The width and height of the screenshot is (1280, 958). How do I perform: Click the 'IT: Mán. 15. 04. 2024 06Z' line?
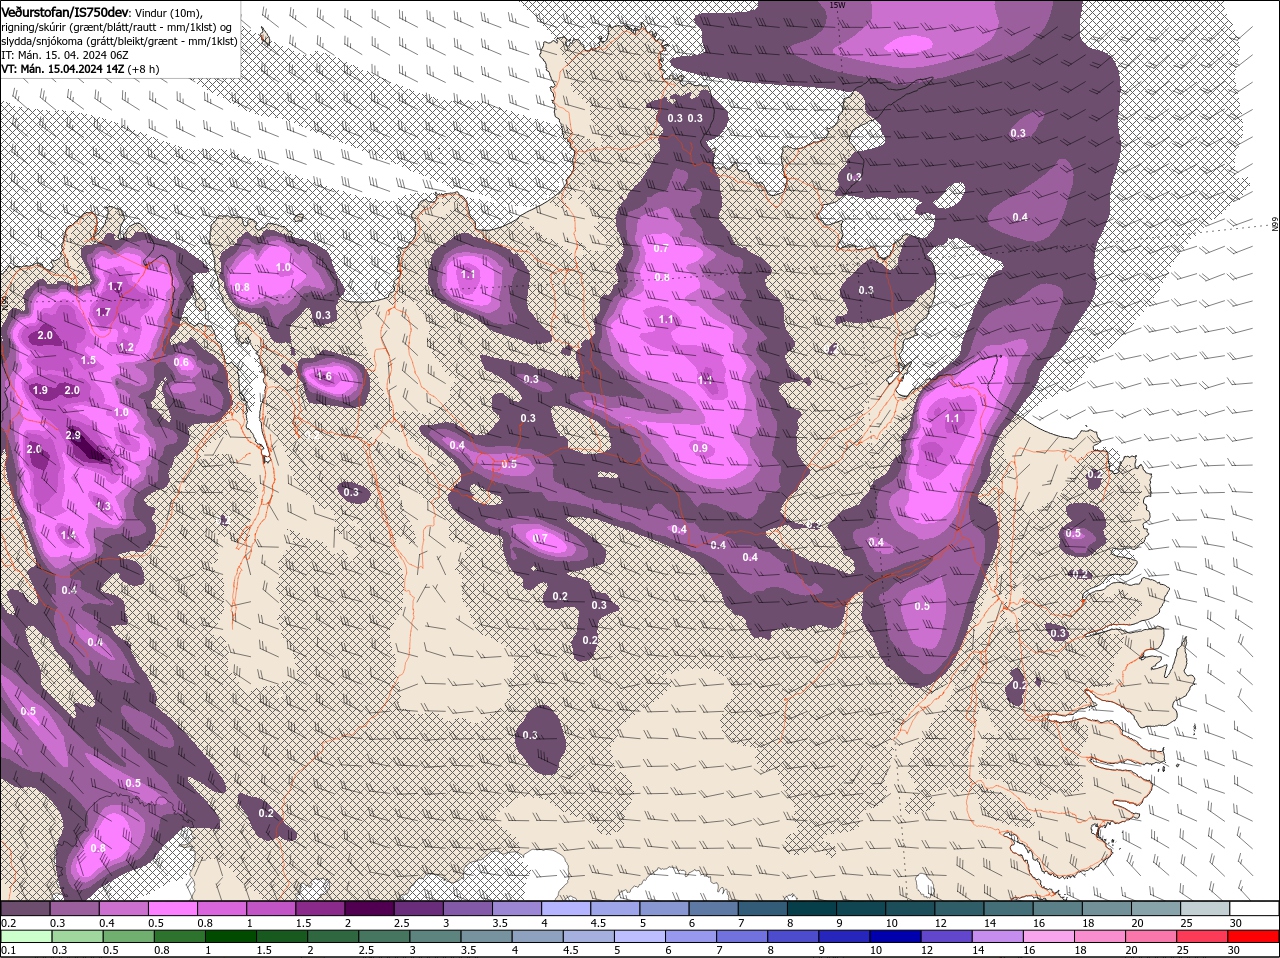pos(65,55)
